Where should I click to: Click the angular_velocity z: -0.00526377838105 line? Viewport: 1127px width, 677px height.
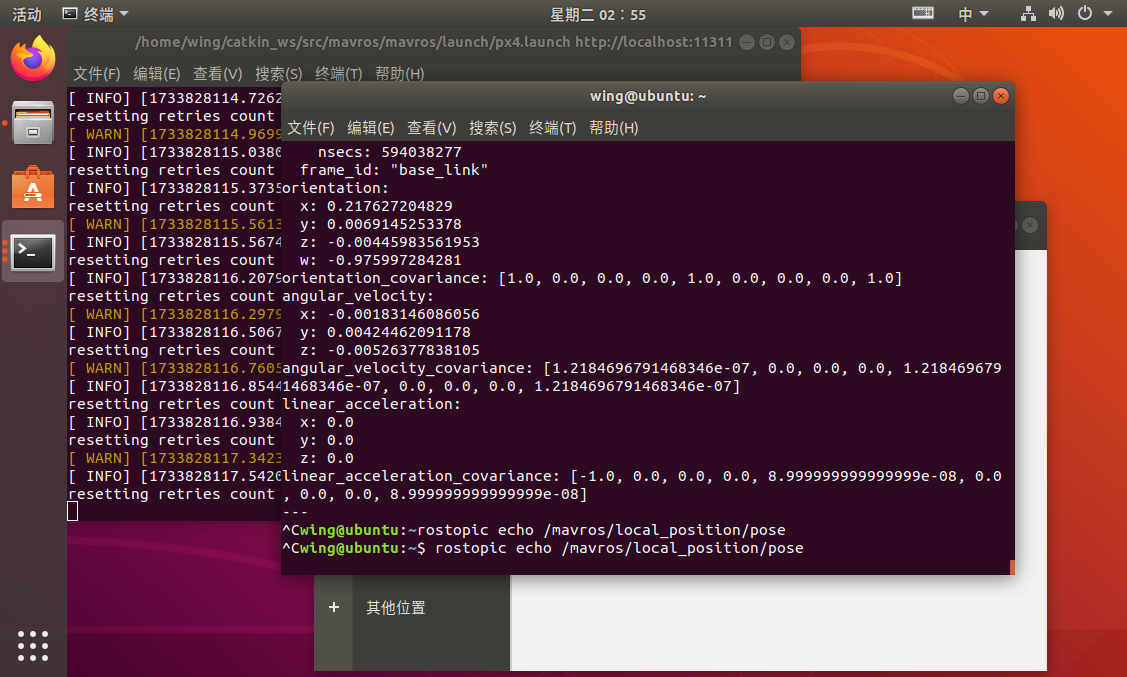tap(390, 350)
